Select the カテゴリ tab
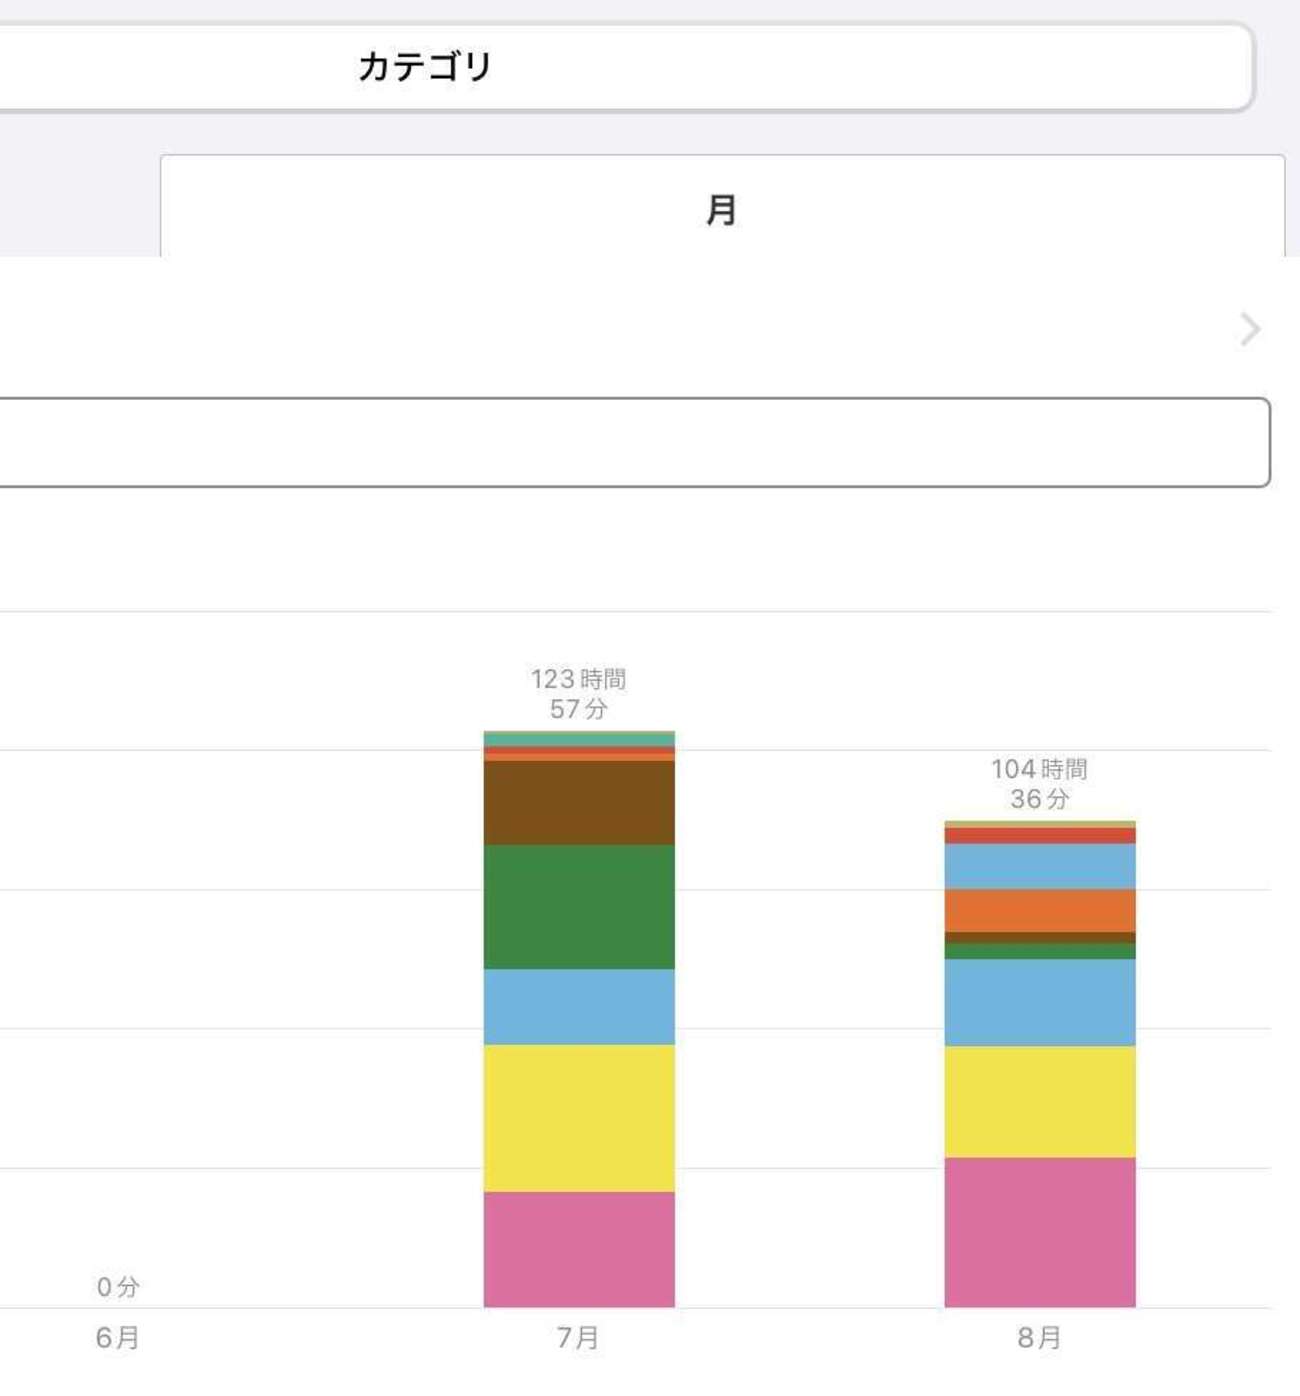The width and height of the screenshot is (1300, 1396). 425,67
